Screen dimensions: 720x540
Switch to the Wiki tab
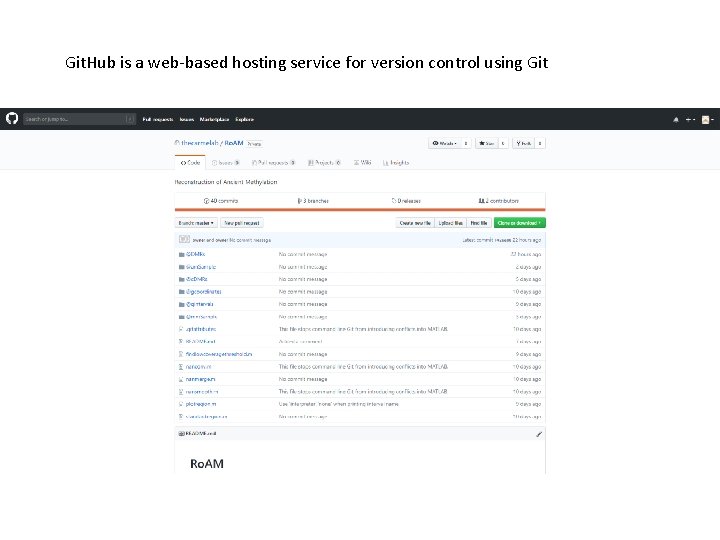click(x=362, y=163)
